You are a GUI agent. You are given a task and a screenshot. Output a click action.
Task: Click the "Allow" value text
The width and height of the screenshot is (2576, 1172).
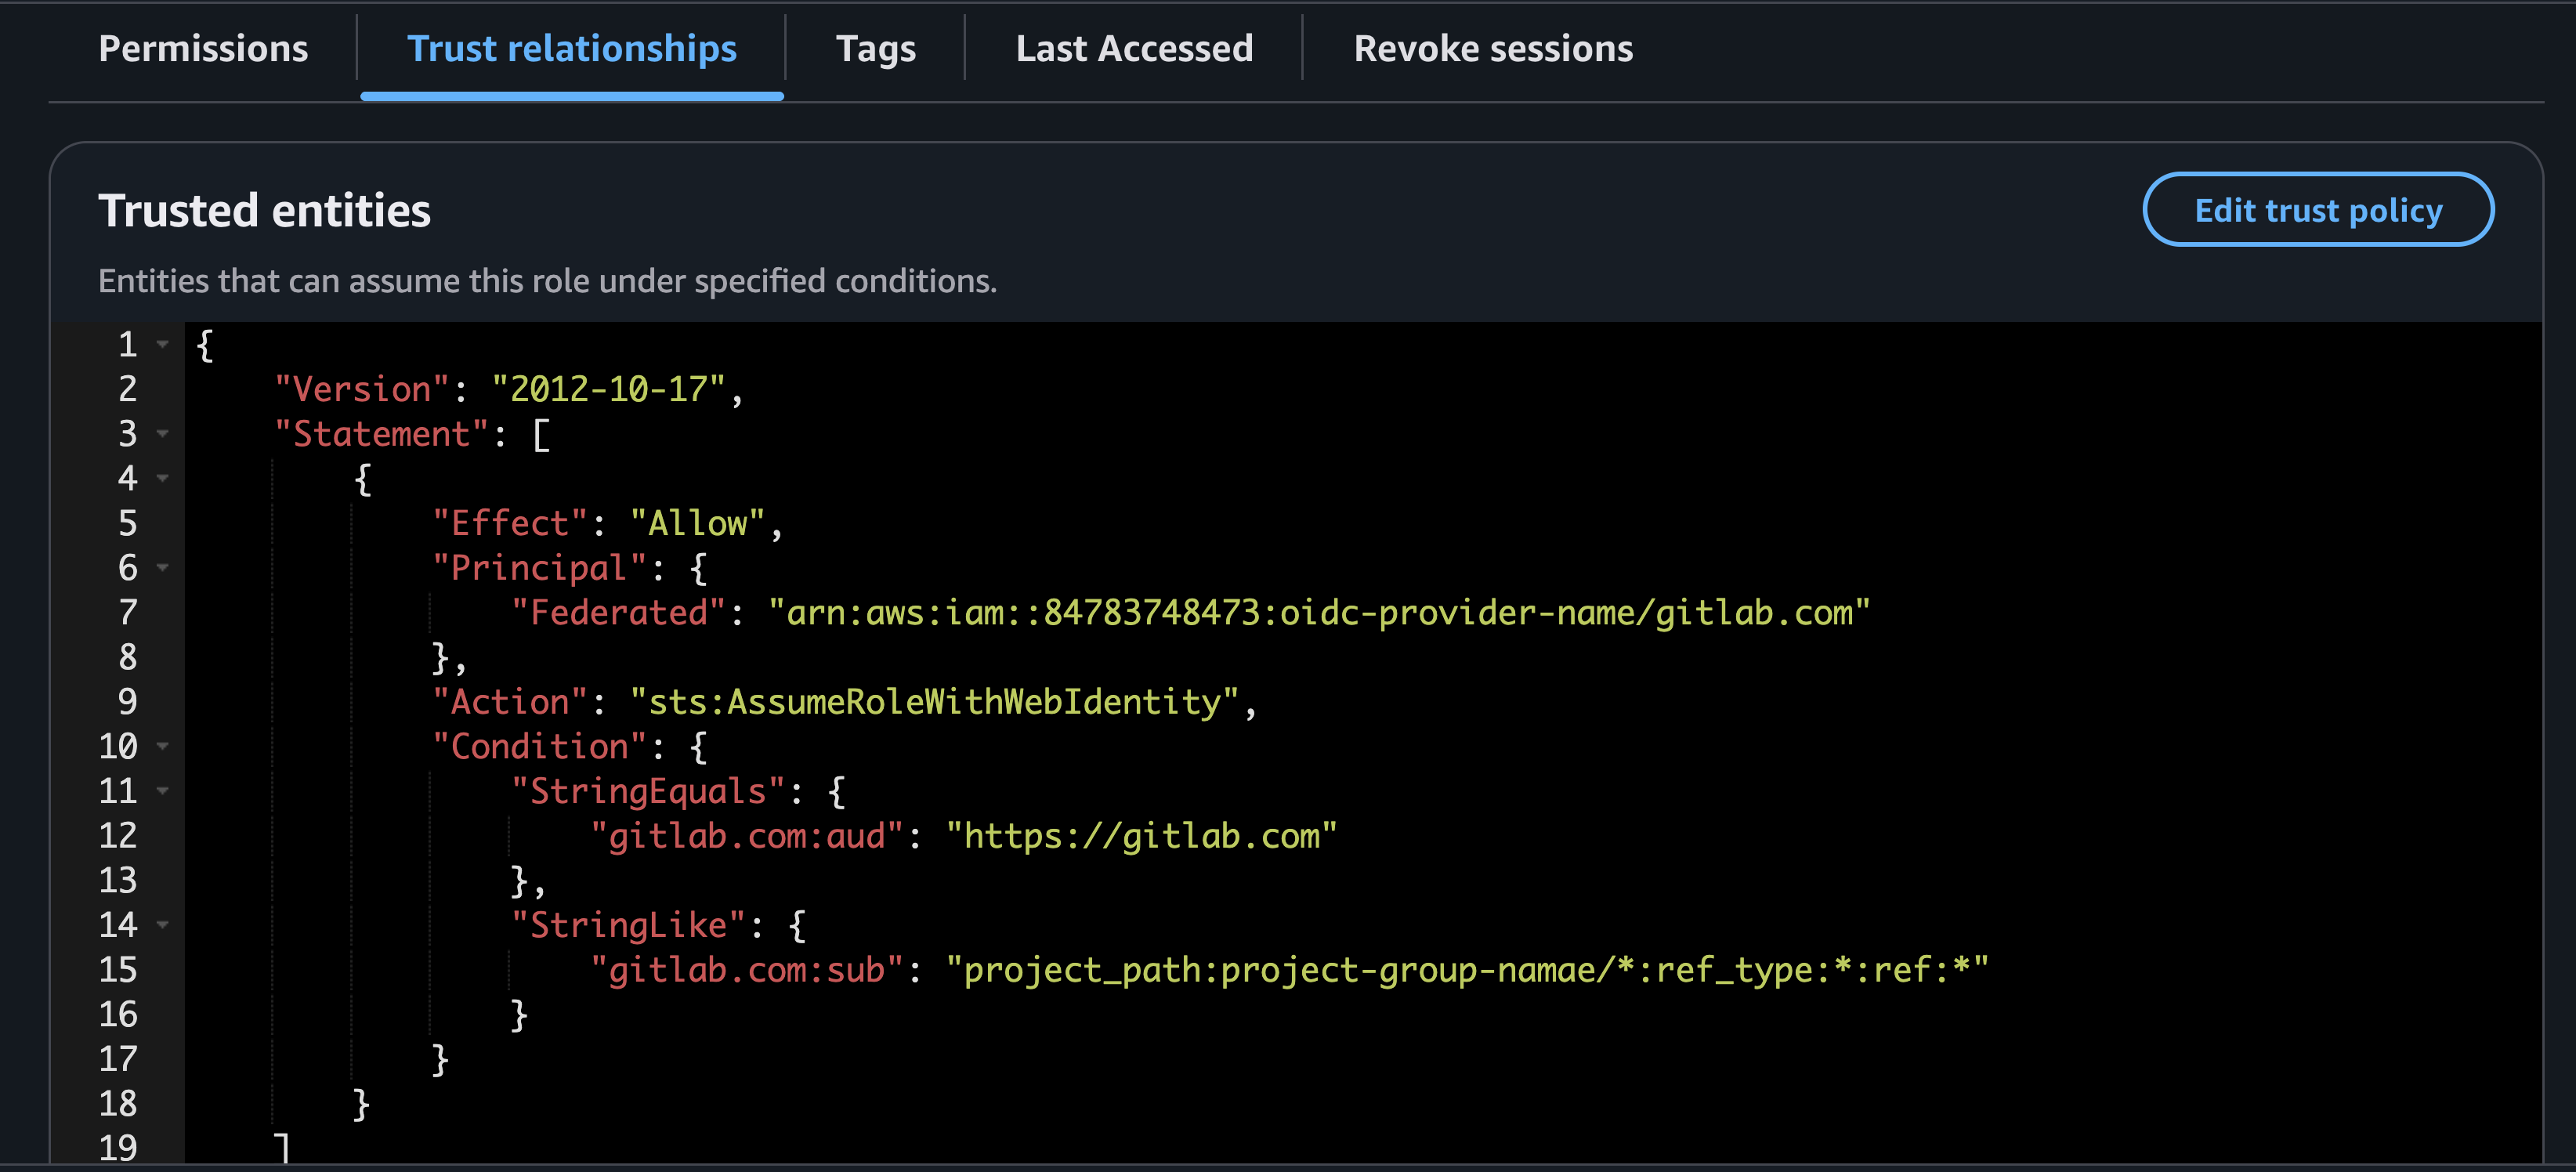698,523
